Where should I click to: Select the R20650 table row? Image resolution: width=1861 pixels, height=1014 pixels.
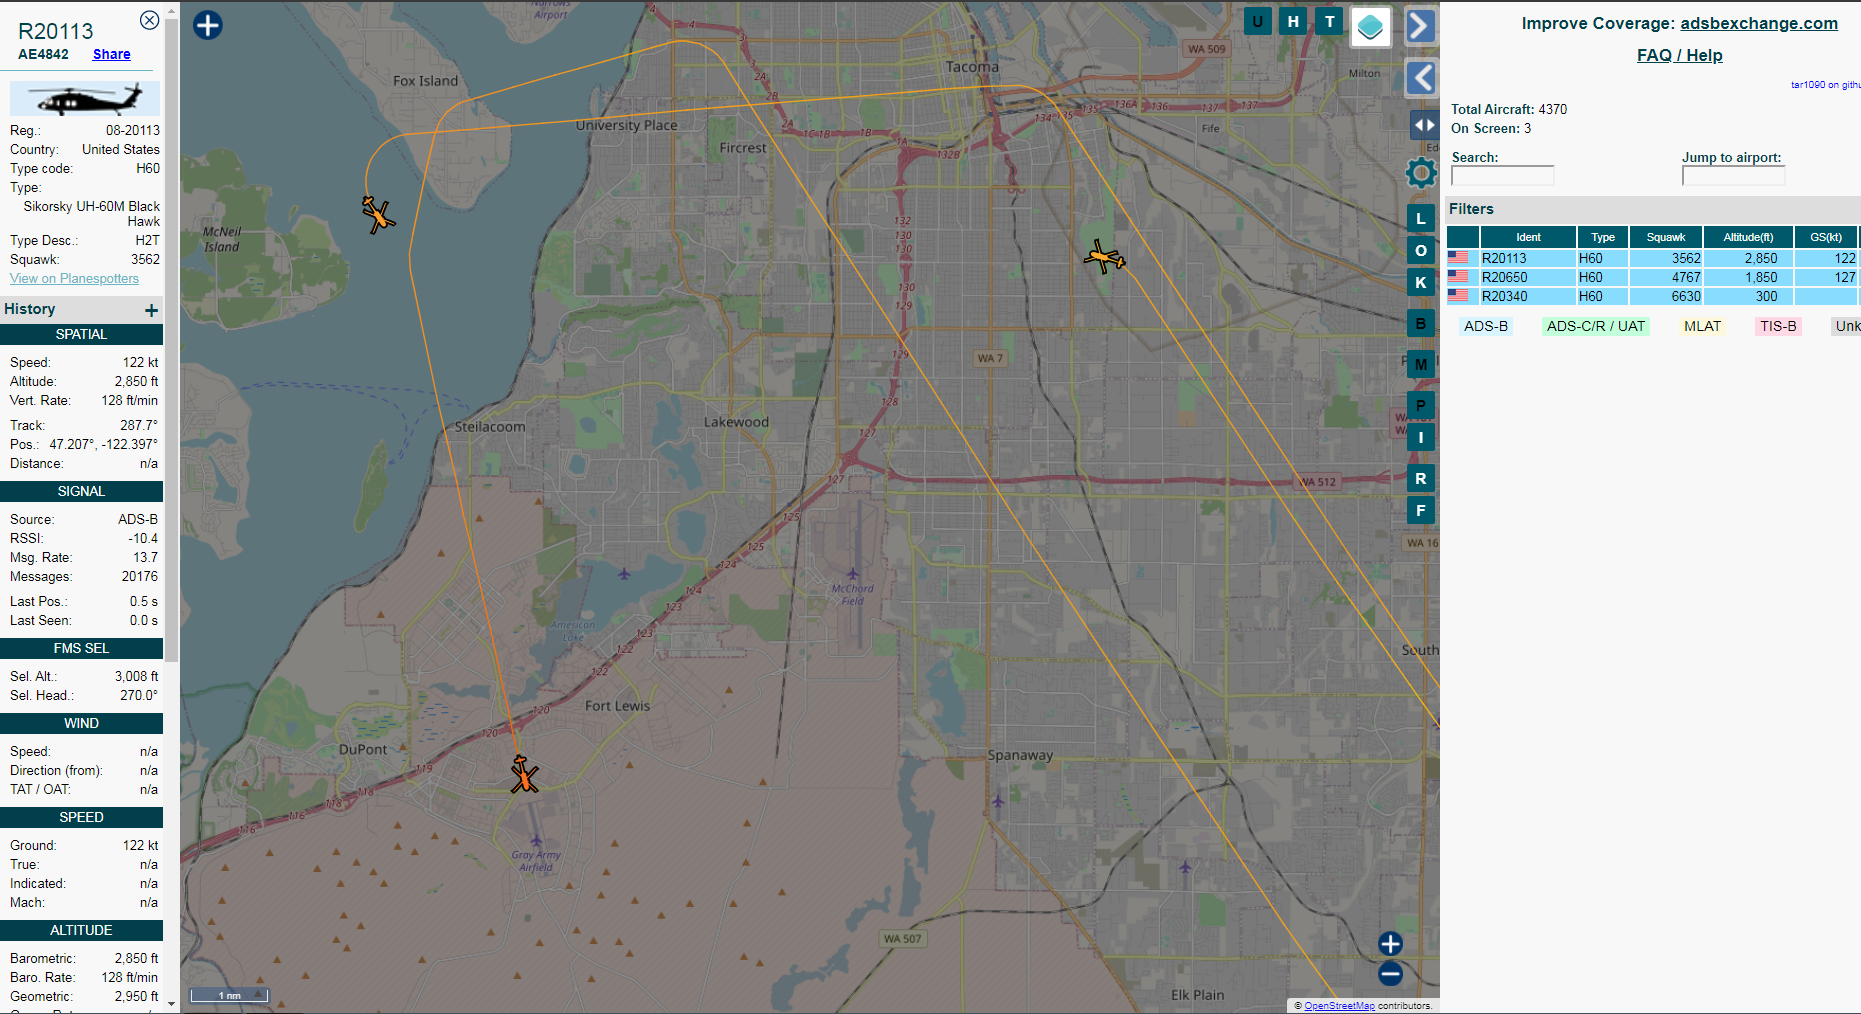coord(1653,277)
